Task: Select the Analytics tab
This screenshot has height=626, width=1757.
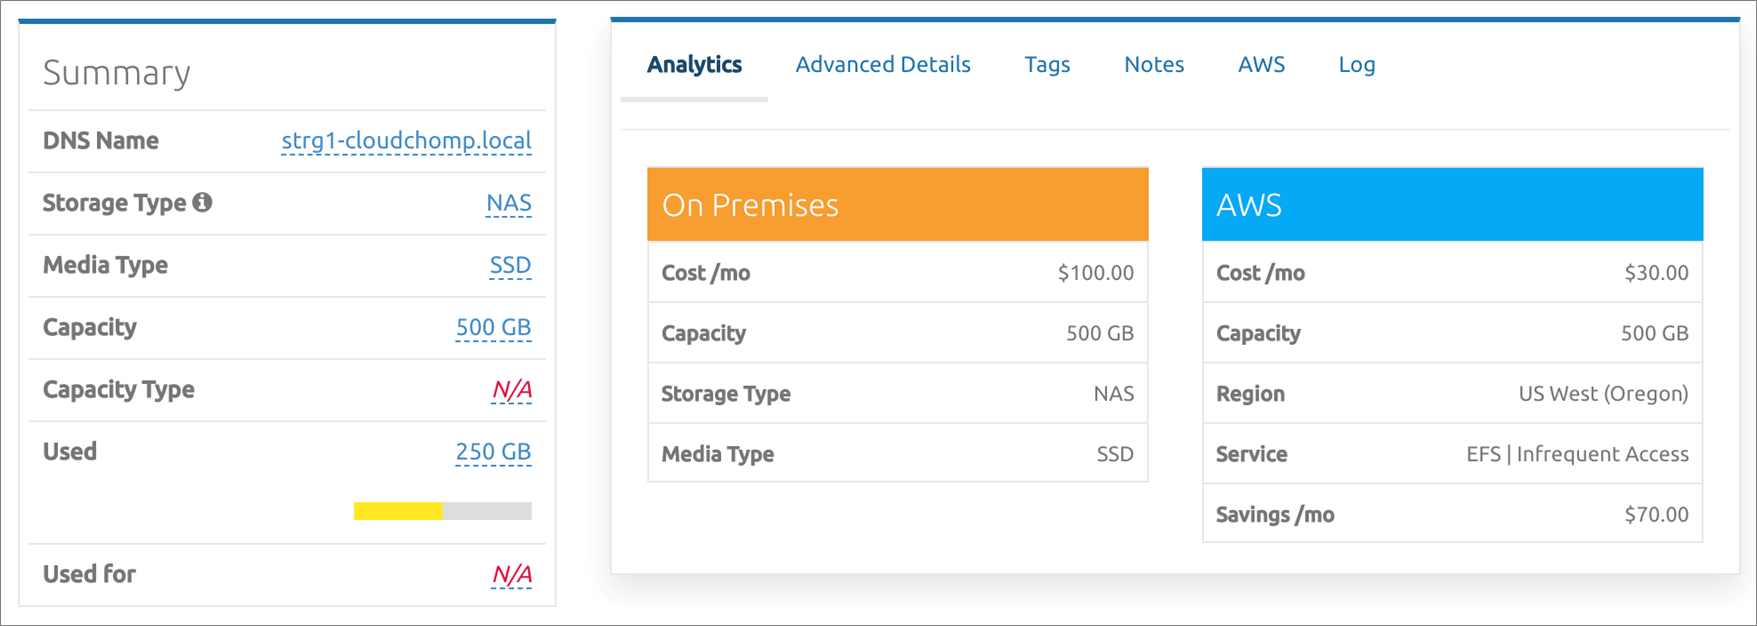Action: [694, 65]
